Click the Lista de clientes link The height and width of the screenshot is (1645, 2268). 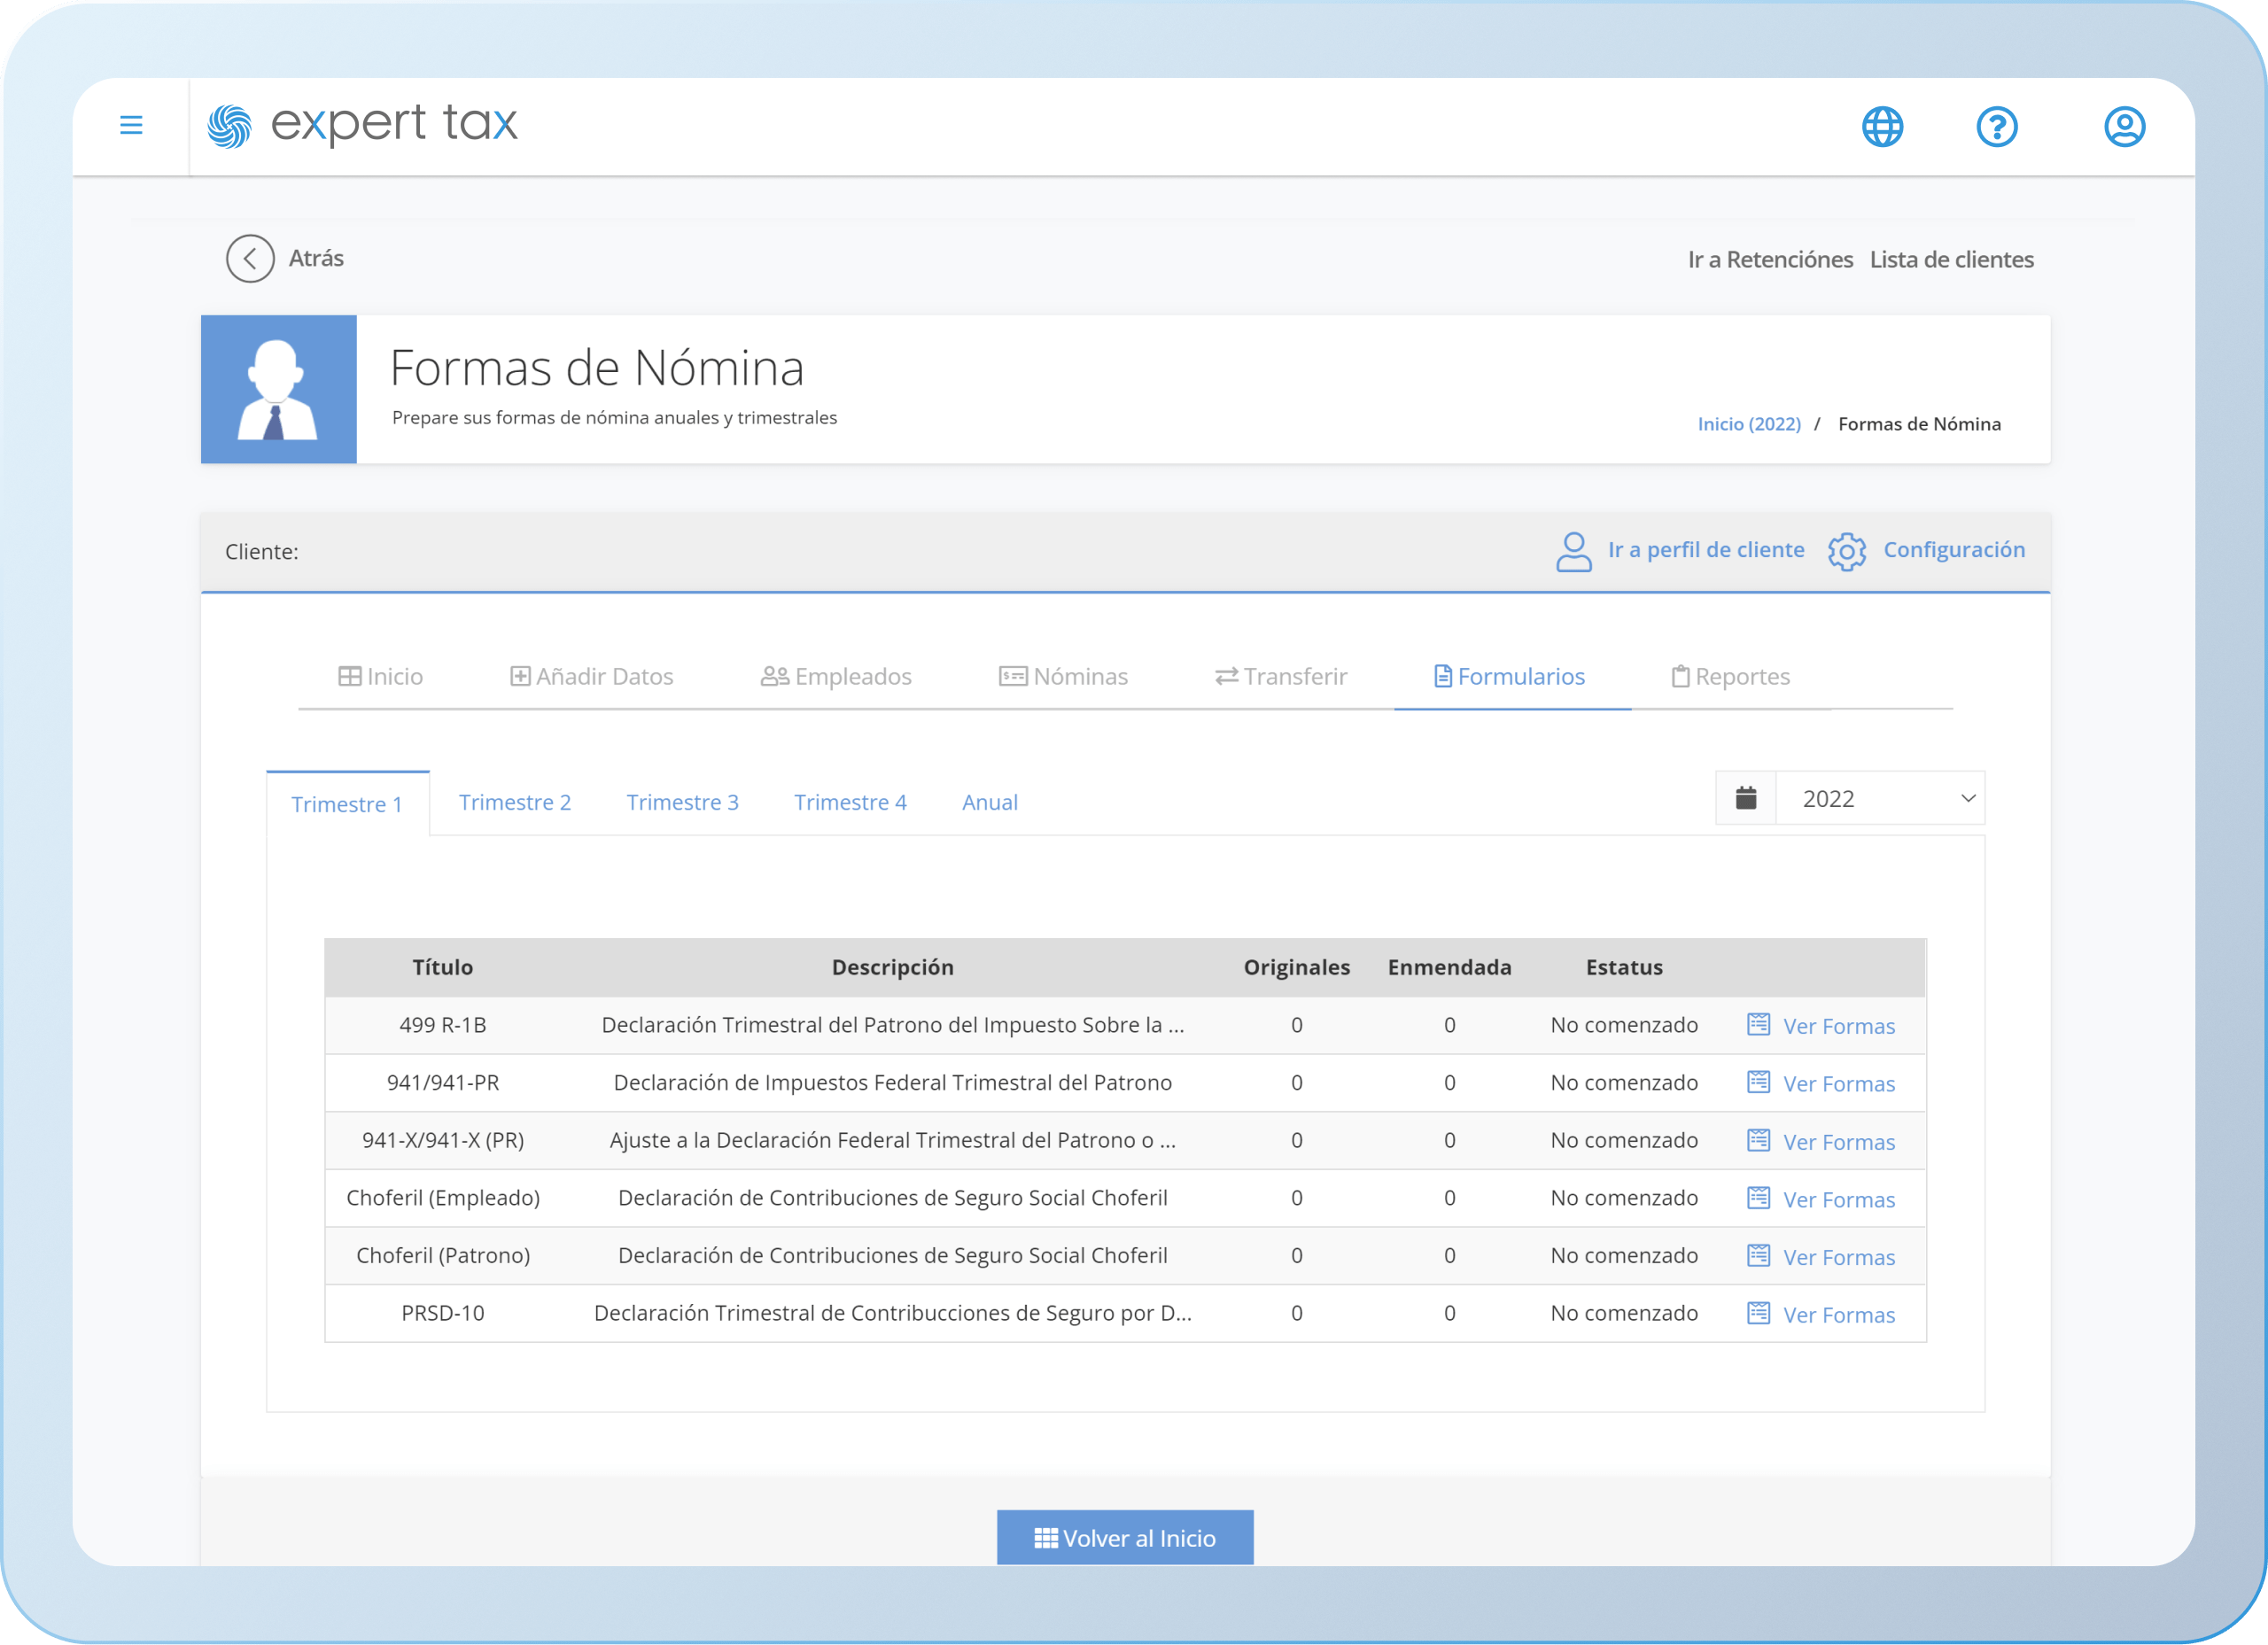tap(1951, 260)
